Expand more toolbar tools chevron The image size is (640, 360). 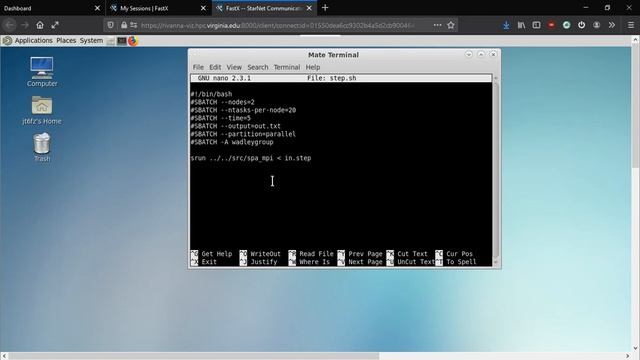611,25
